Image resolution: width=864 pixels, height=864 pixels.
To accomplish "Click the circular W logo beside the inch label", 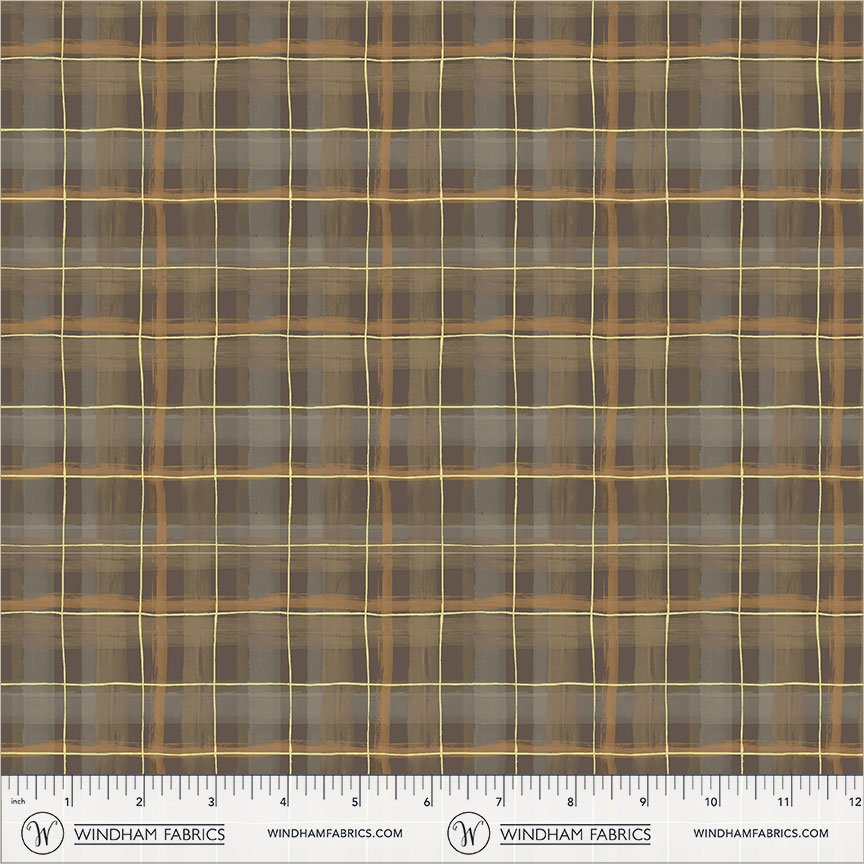I will pyautogui.click(x=42, y=832).
